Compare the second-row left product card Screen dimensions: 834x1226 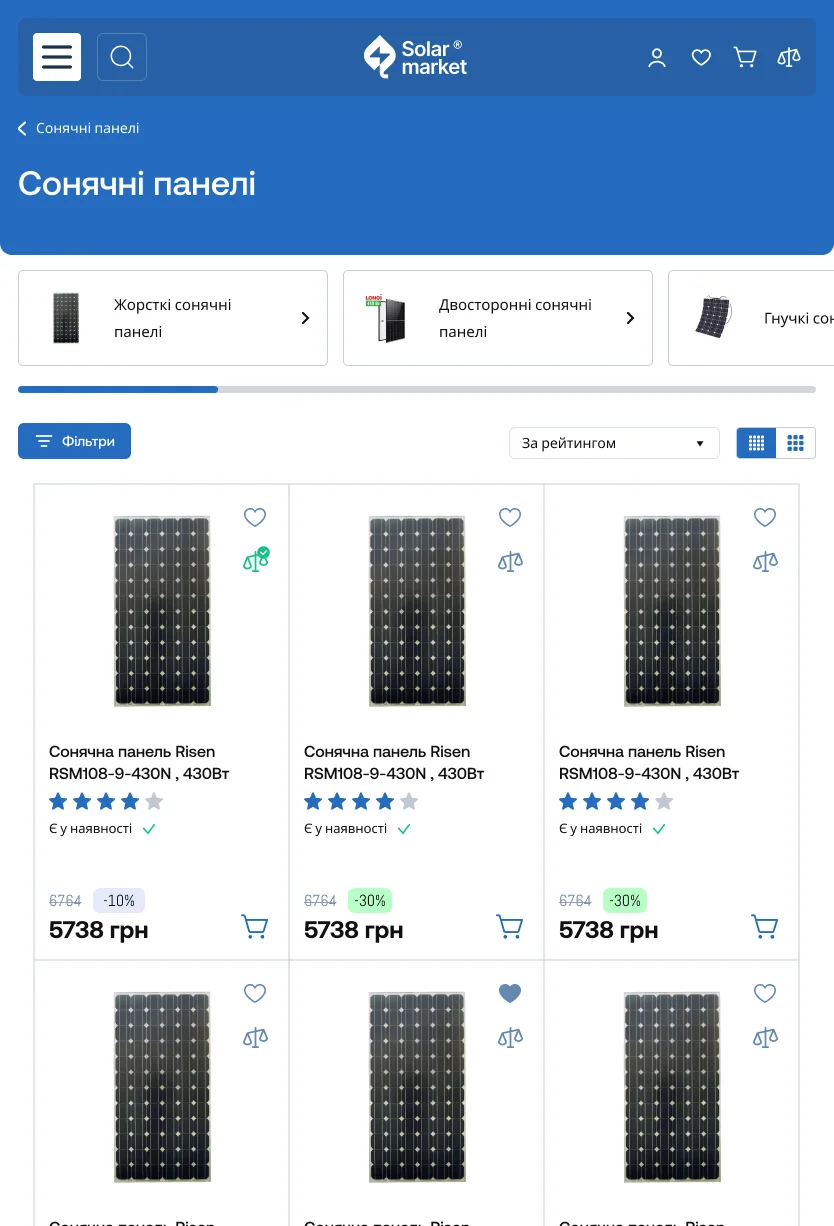pos(255,1037)
